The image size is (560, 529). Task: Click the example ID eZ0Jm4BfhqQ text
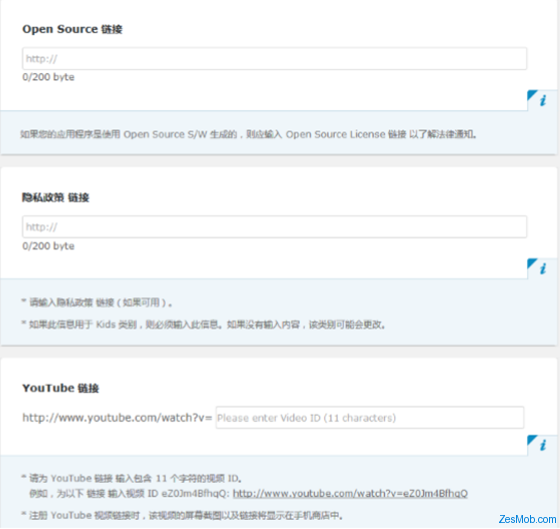tap(195, 494)
